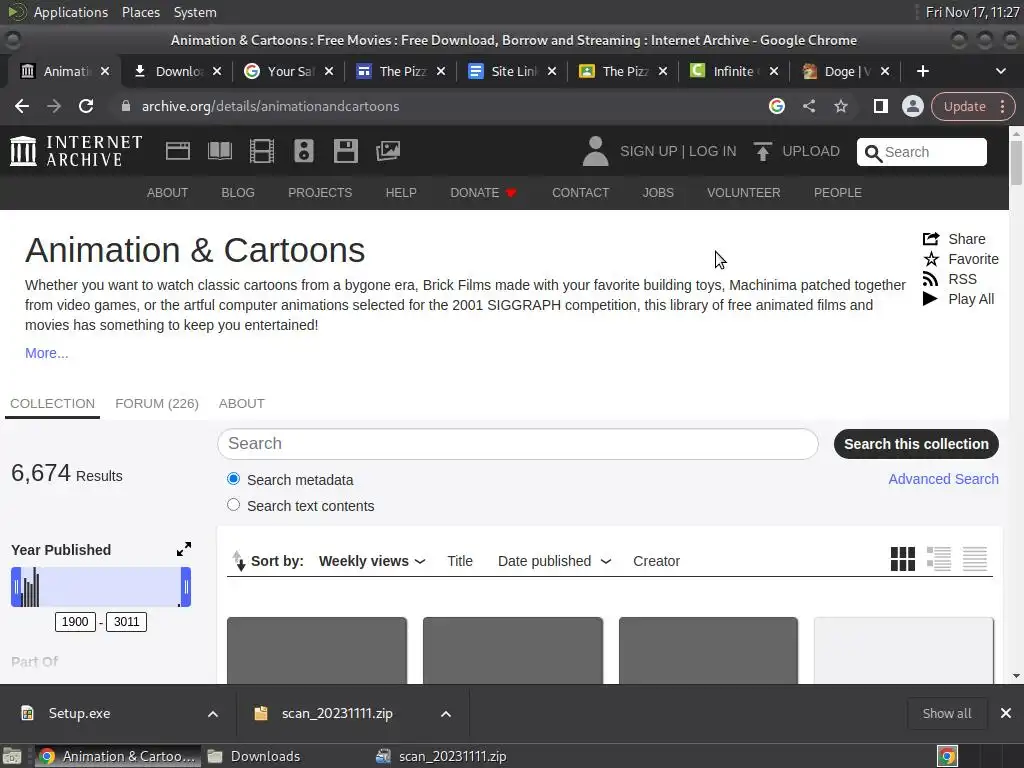This screenshot has width=1024, height=768.
Task: Close the downloads bar
Action: pos(1006,714)
